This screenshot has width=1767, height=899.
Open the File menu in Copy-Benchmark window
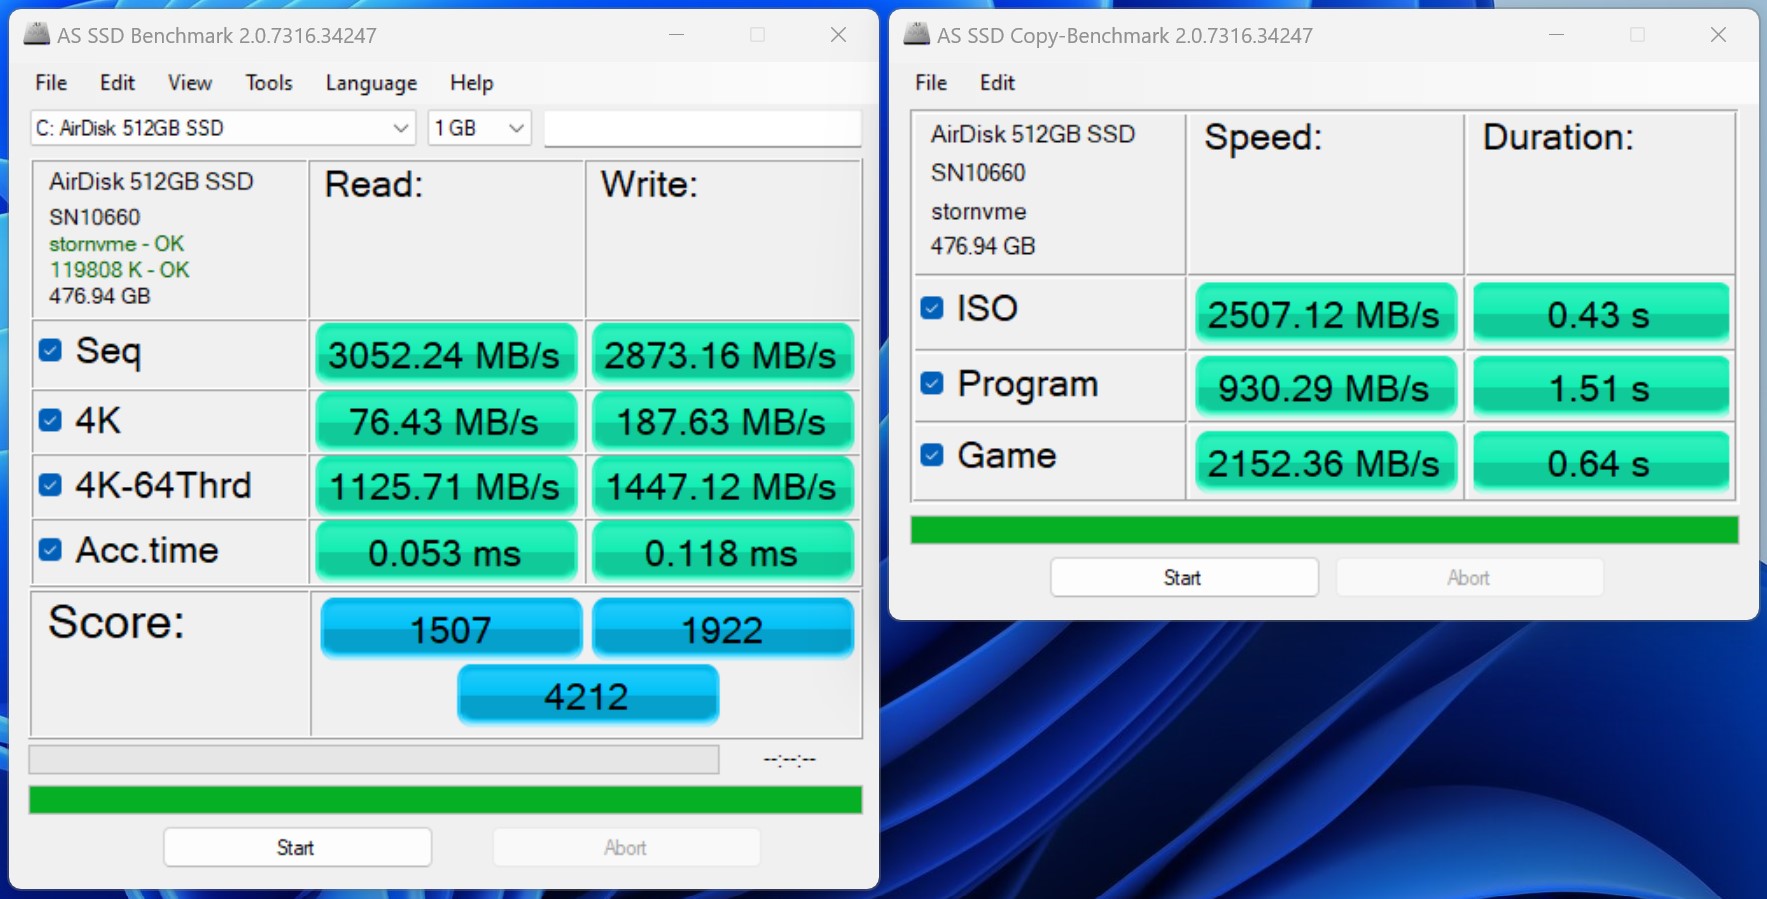pyautogui.click(x=931, y=83)
